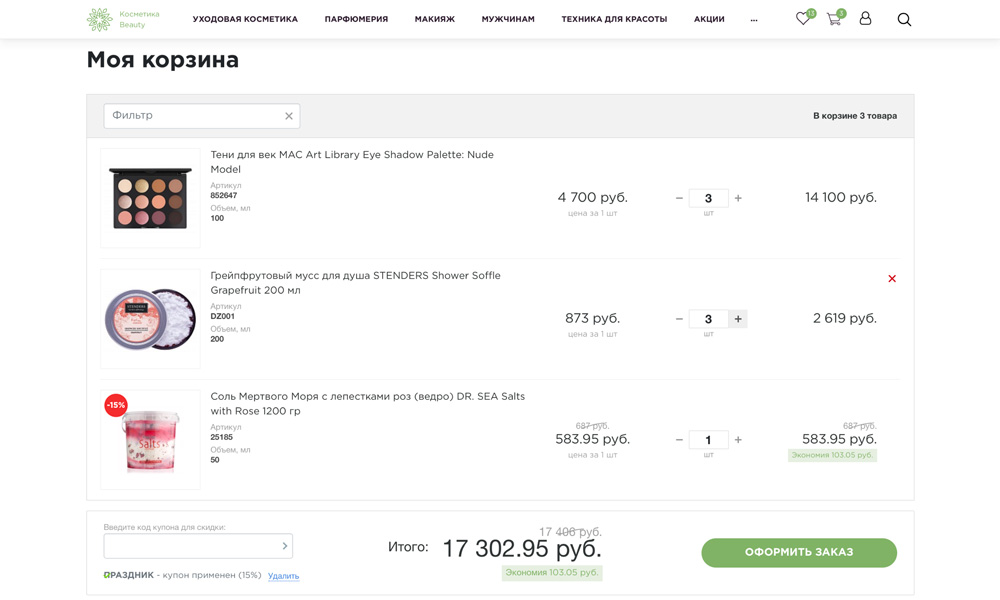
Task: Open the Парфюмерия menu
Action: click(356, 19)
